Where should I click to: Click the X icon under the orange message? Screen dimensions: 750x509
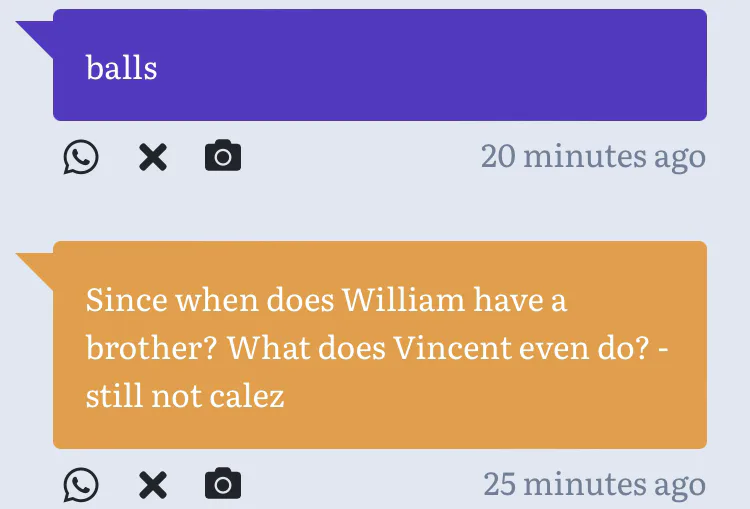[x=152, y=485]
